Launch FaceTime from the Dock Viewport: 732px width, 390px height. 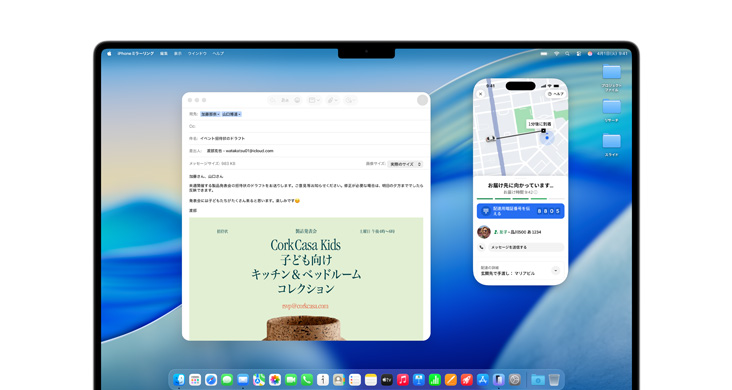pos(291,380)
